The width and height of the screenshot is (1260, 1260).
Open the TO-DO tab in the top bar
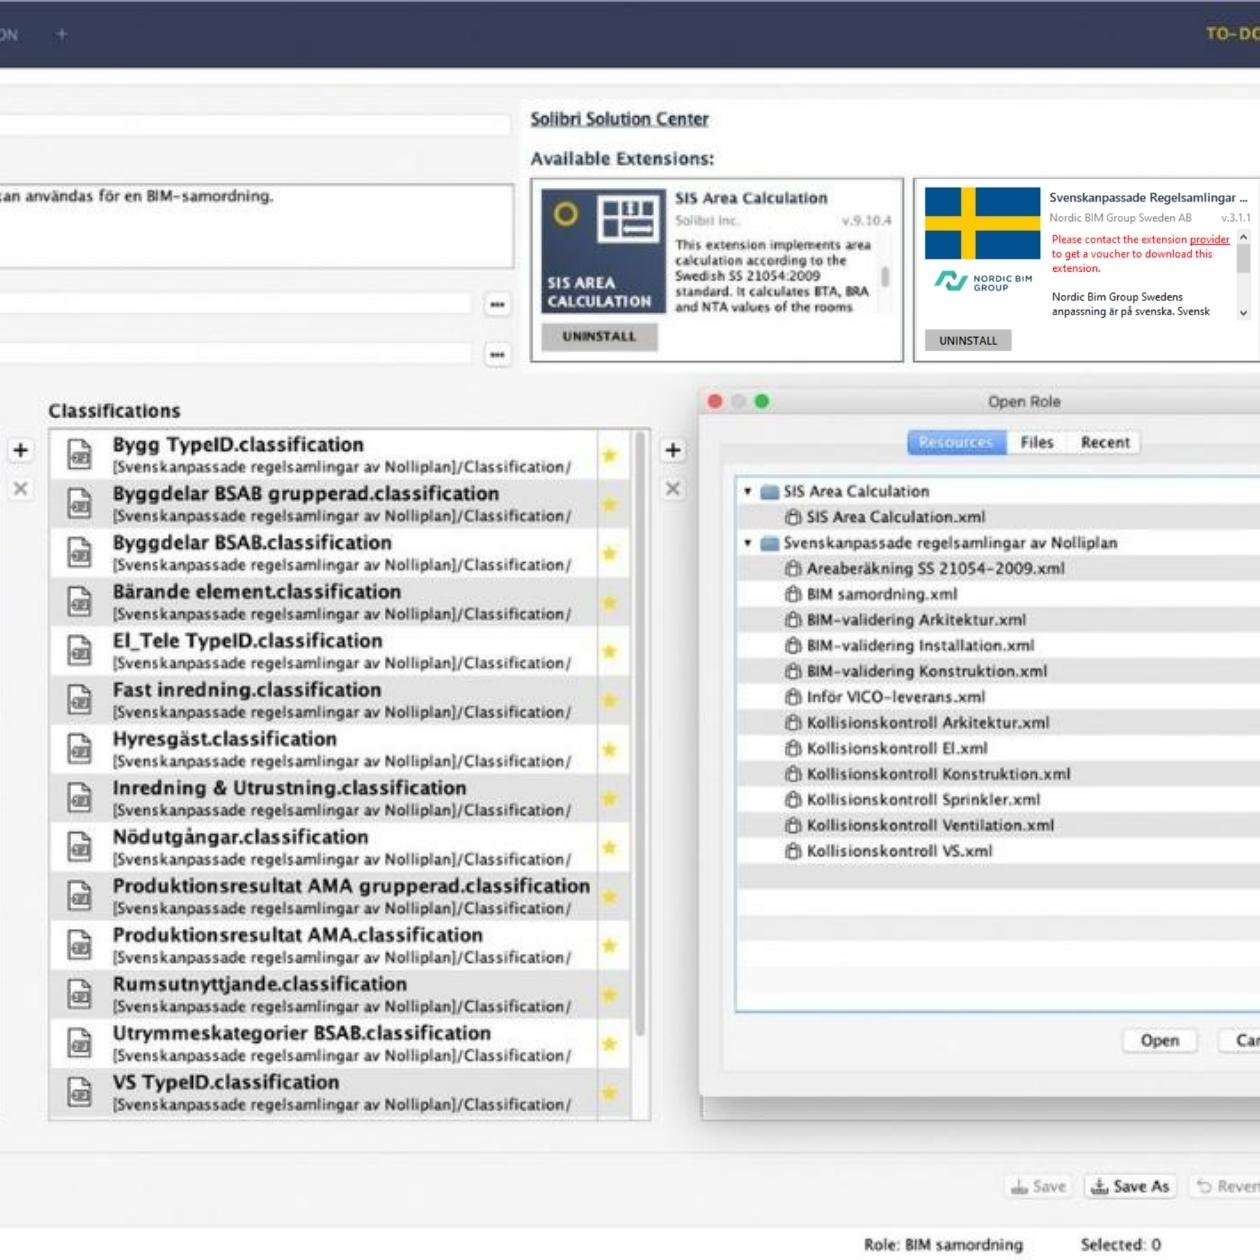1232,34
